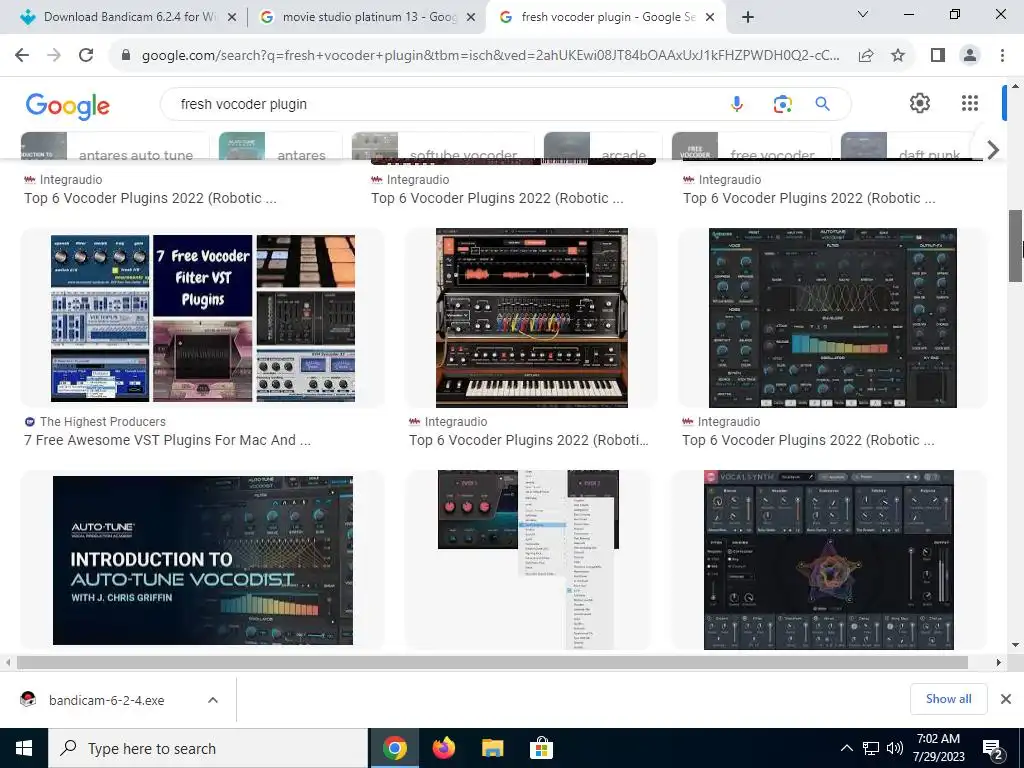Select the free vocoder suggestion chip

pyautogui.click(x=752, y=146)
